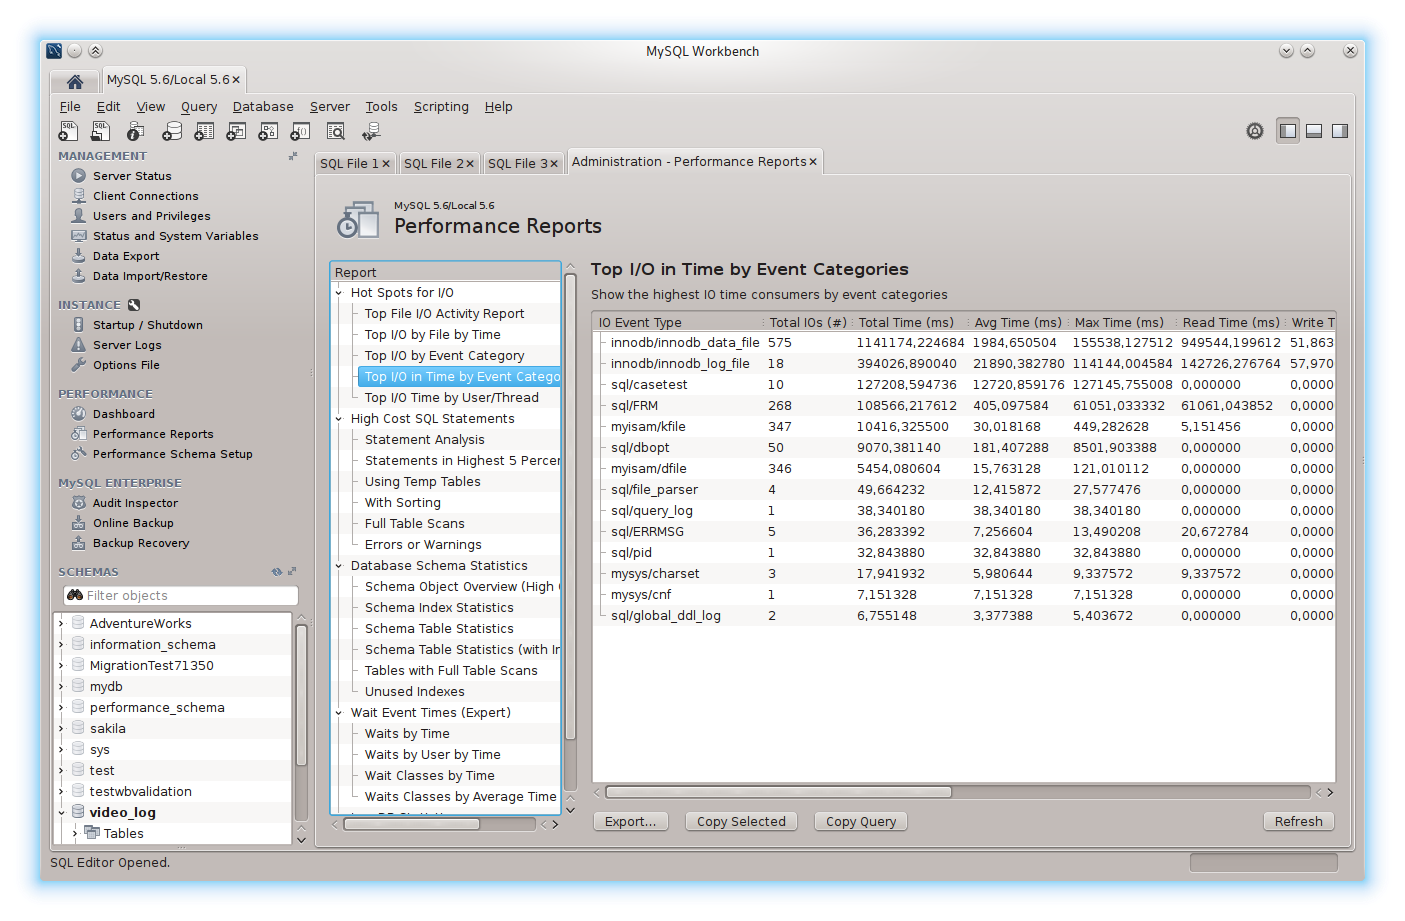Viewport: 1405px width, 921px height.
Task: Click the create new schema icon
Action: pyautogui.click(x=172, y=131)
